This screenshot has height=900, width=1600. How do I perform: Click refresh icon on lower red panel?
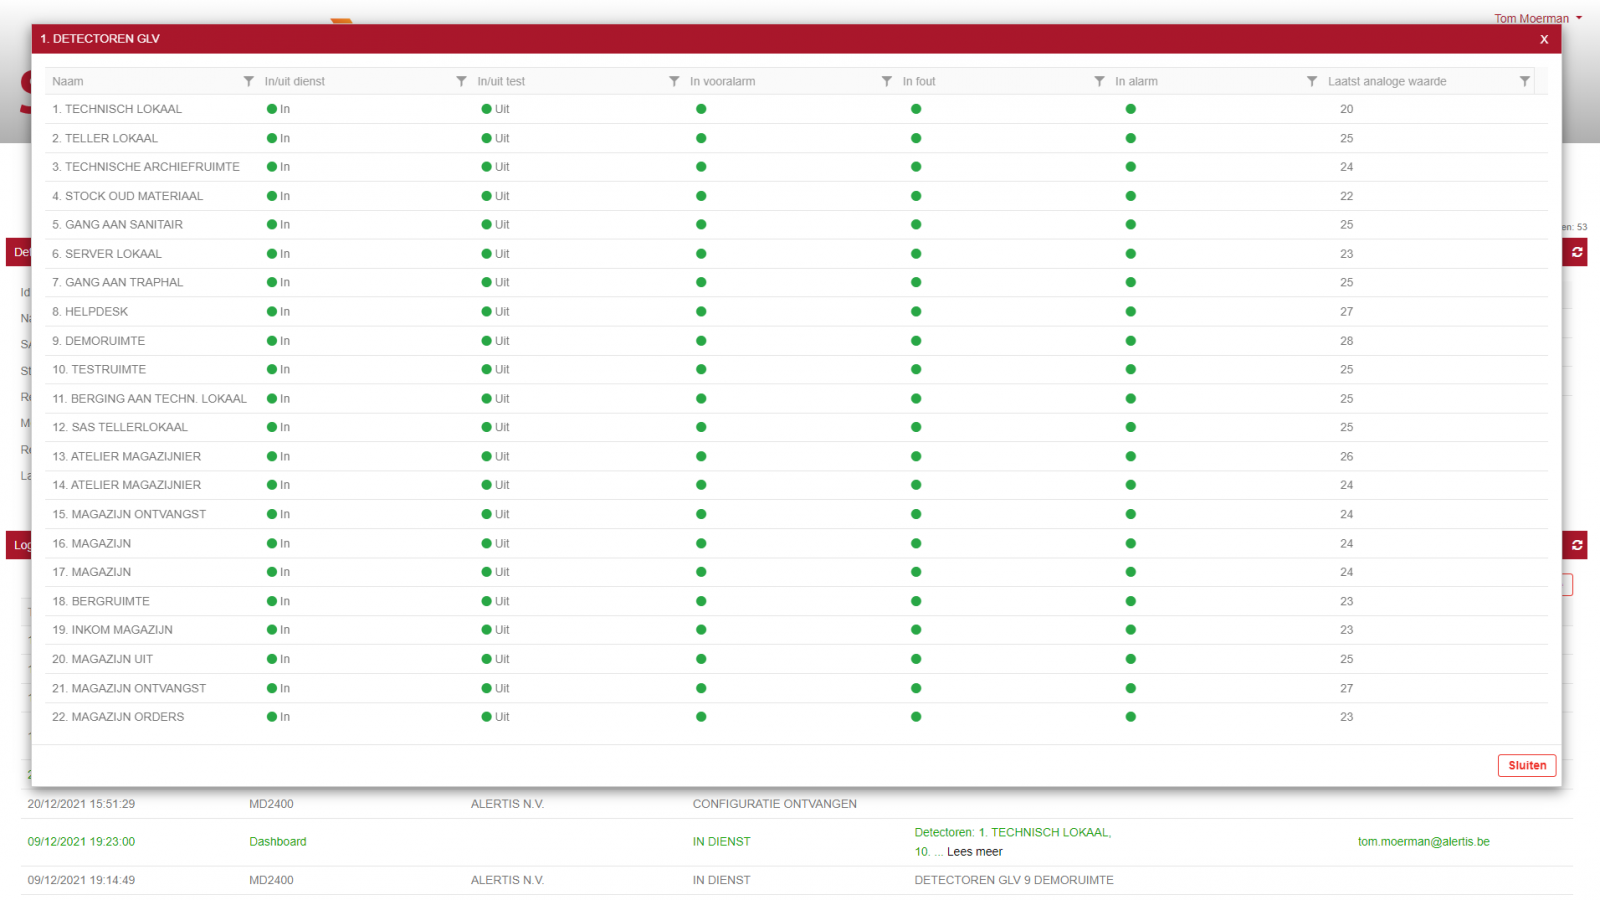(1577, 545)
